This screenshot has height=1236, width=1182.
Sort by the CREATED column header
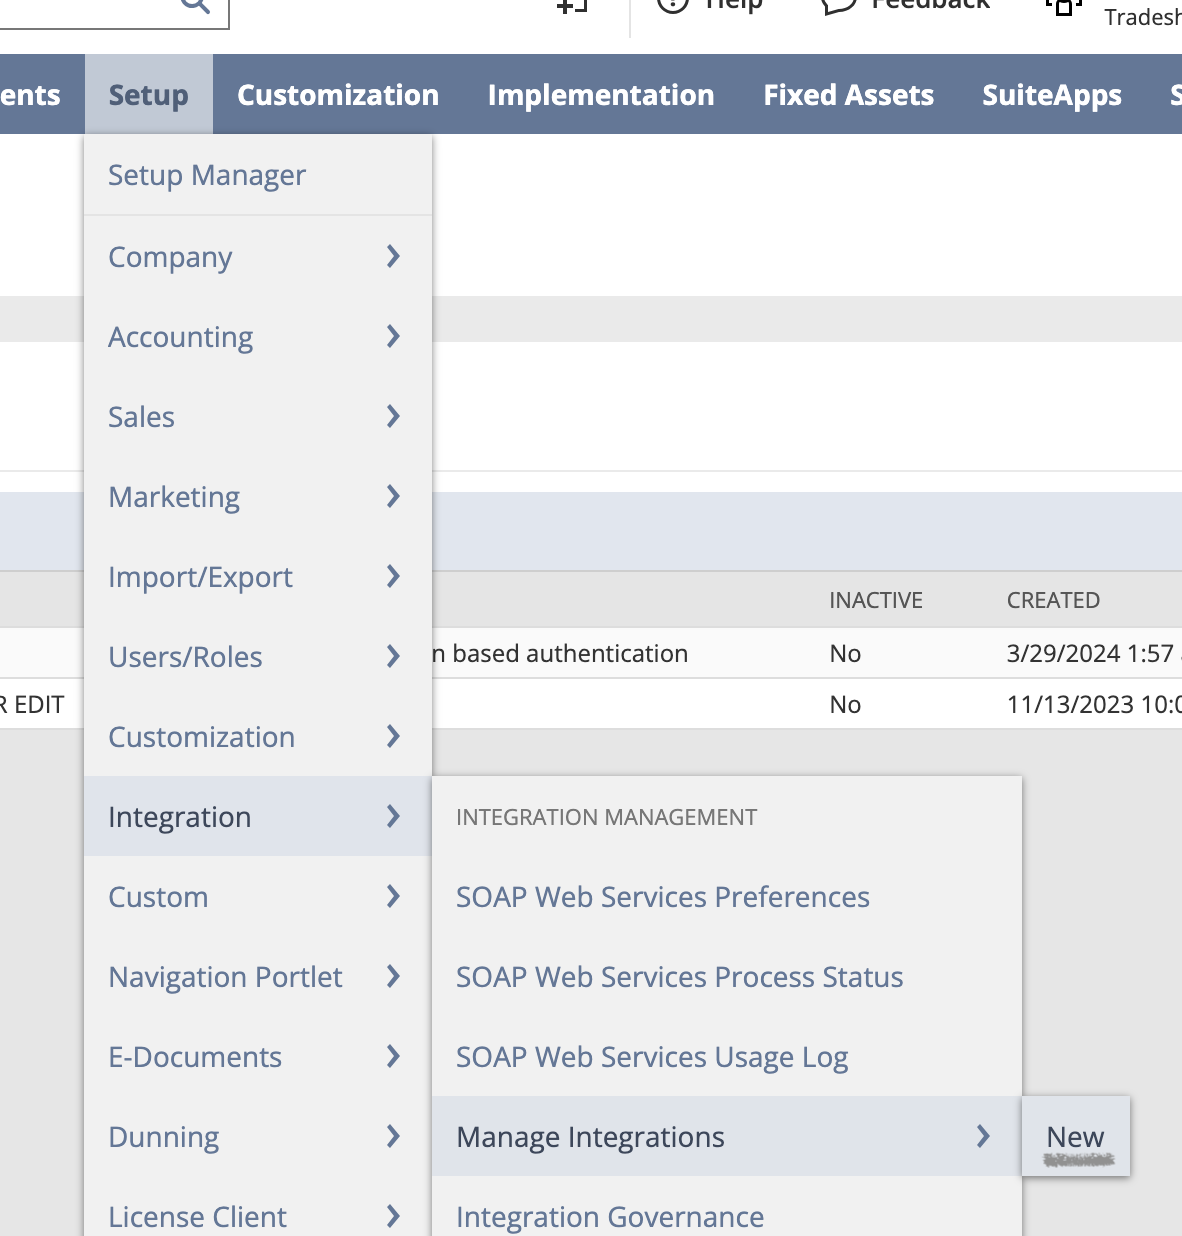pyautogui.click(x=1053, y=600)
